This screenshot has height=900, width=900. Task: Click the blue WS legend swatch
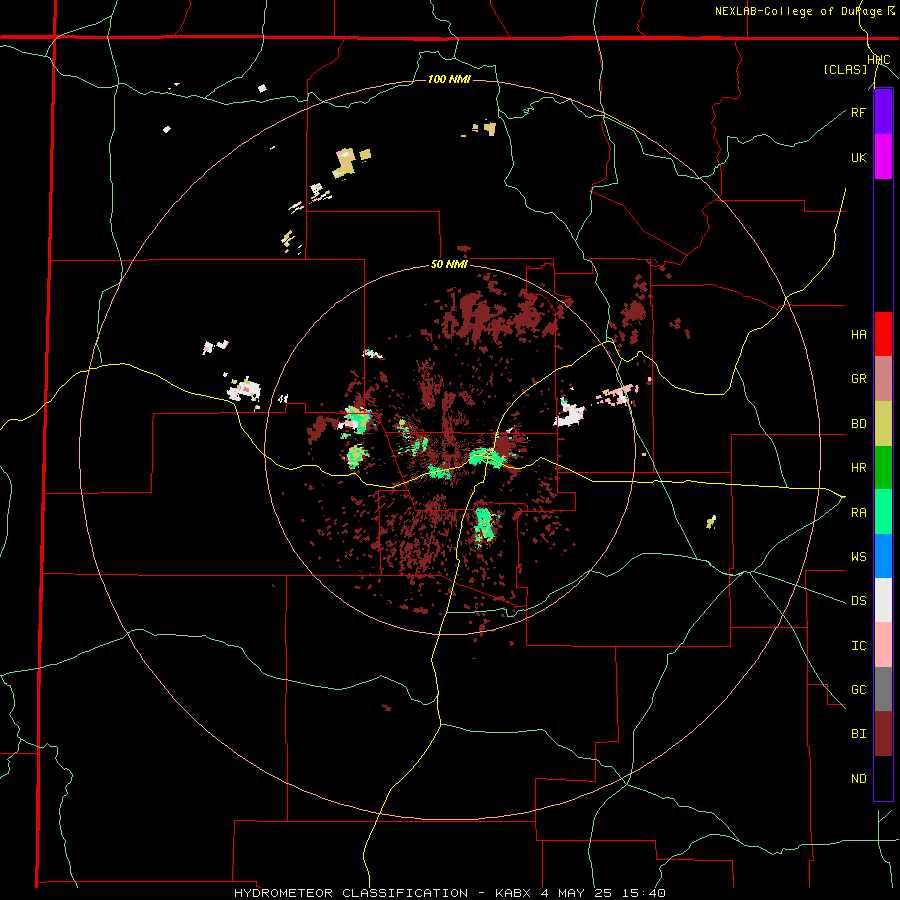(x=883, y=556)
